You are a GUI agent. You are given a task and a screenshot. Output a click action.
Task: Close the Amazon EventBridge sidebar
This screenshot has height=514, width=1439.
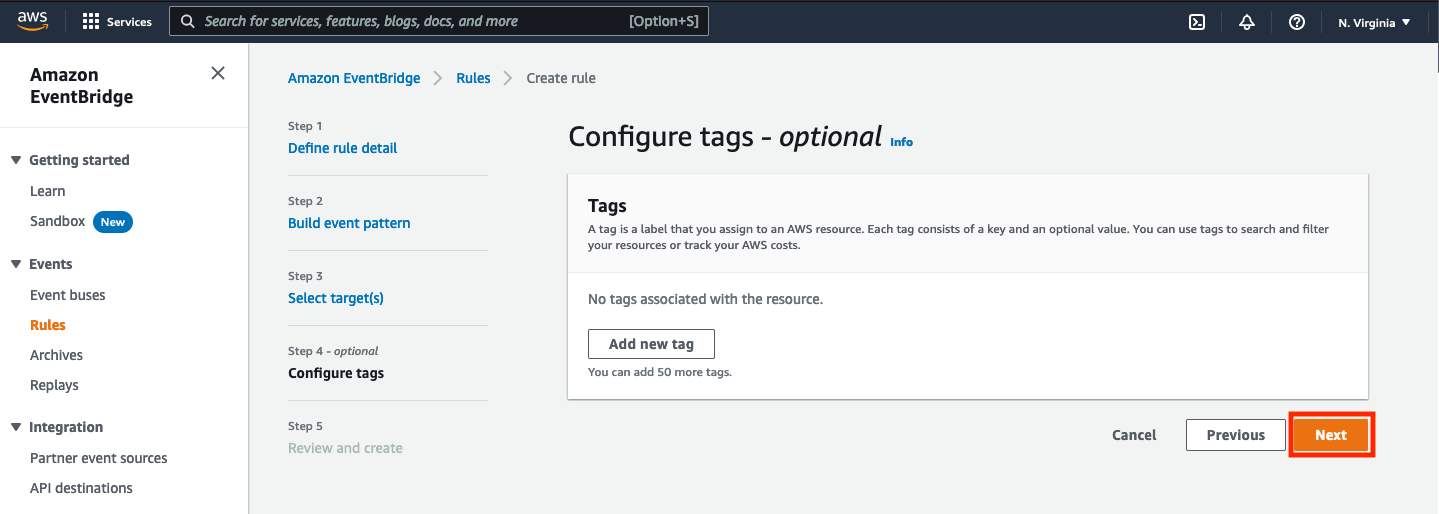click(218, 73)
